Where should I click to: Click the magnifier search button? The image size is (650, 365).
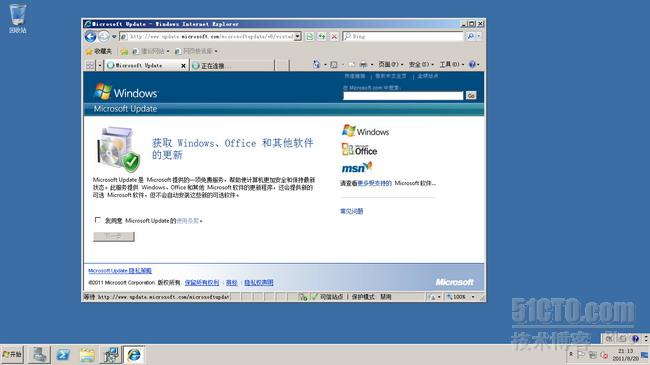471,36
